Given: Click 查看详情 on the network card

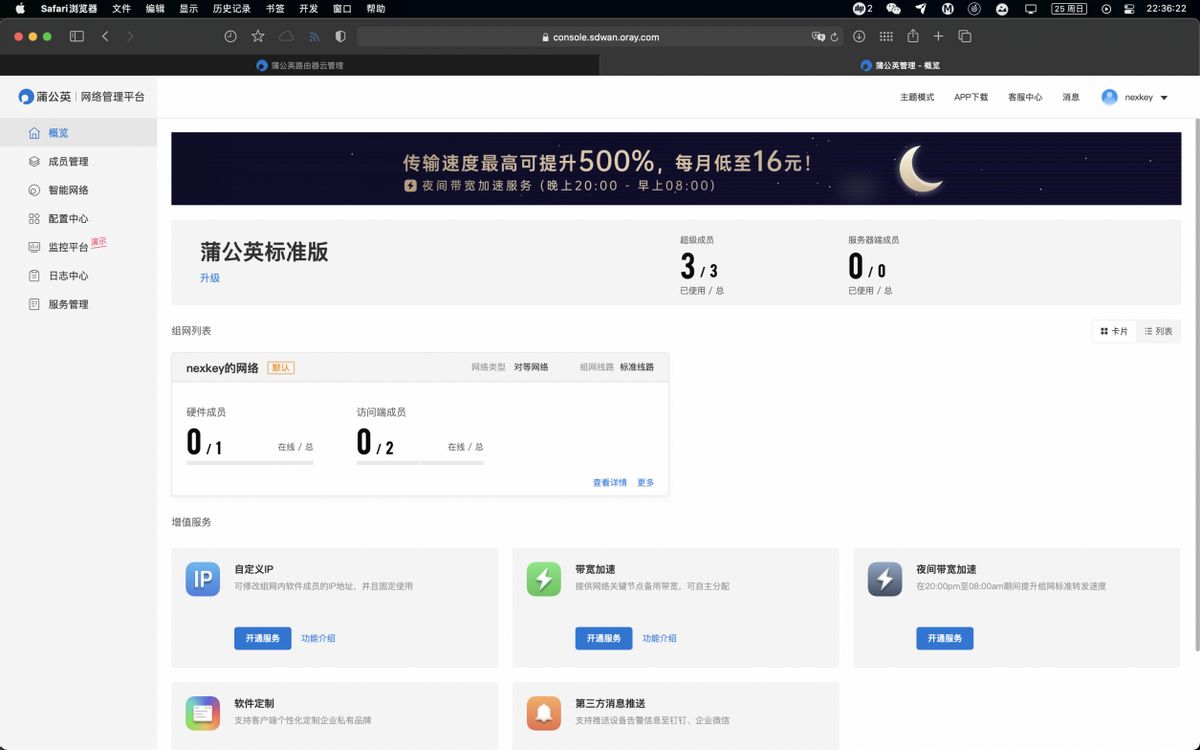Looking at the screenshot, I should pos(610,483).
